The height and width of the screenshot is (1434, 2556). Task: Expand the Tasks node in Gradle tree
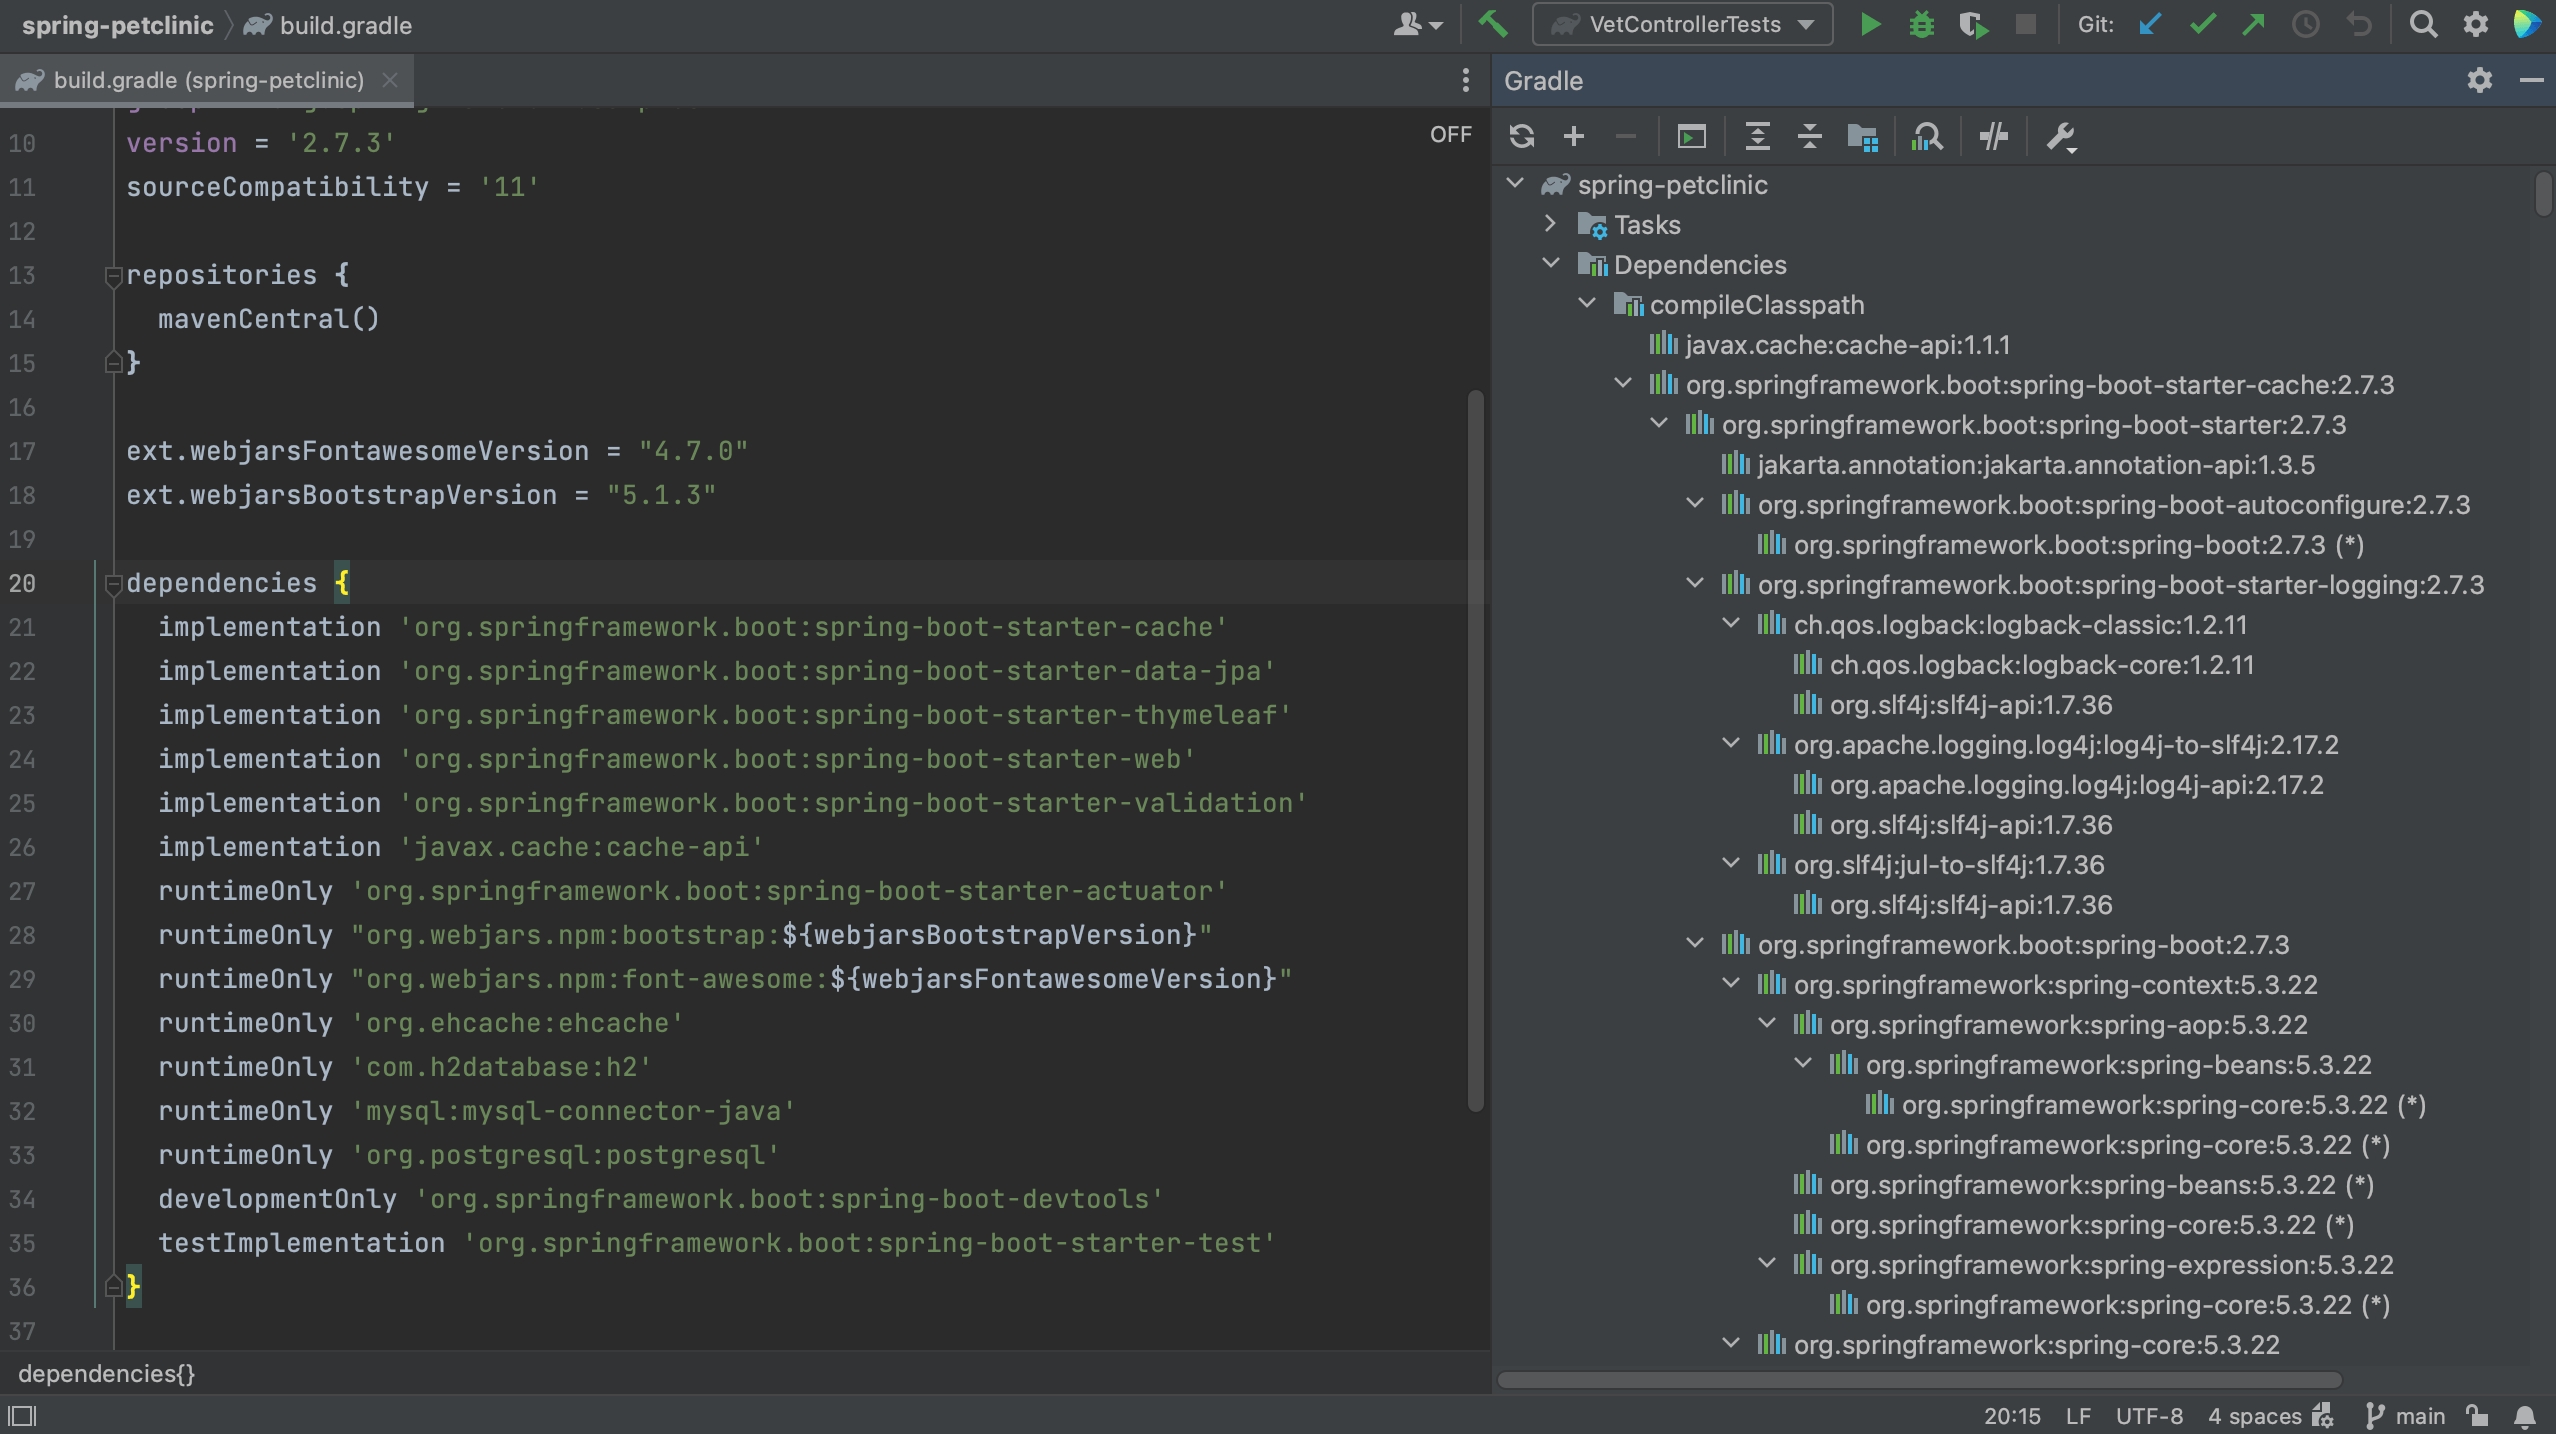pyautogui.click(x=1551, y=224)
